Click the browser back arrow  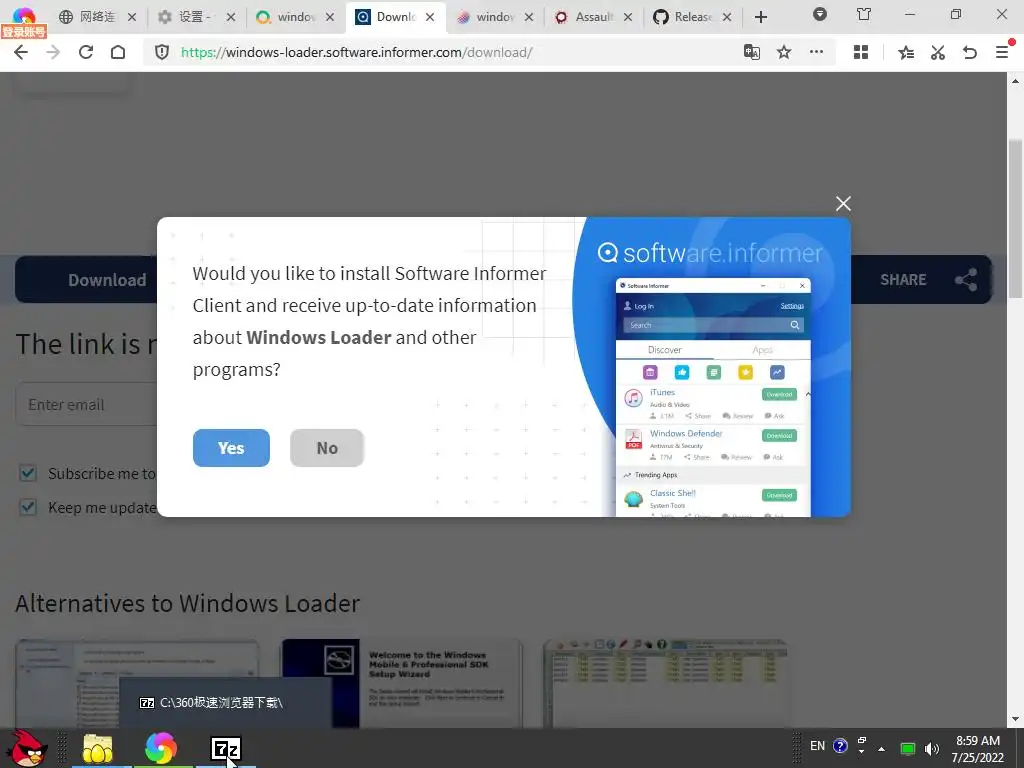pyautogui.click(x=21, y=52)
